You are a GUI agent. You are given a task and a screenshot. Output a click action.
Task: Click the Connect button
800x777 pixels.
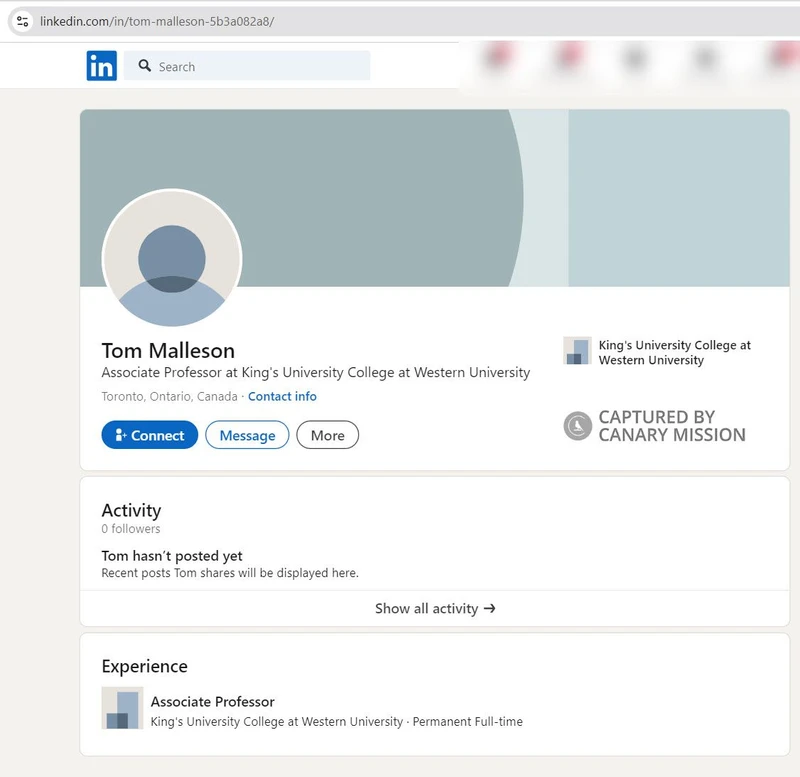pyautogui.click(x=149, y=435)
